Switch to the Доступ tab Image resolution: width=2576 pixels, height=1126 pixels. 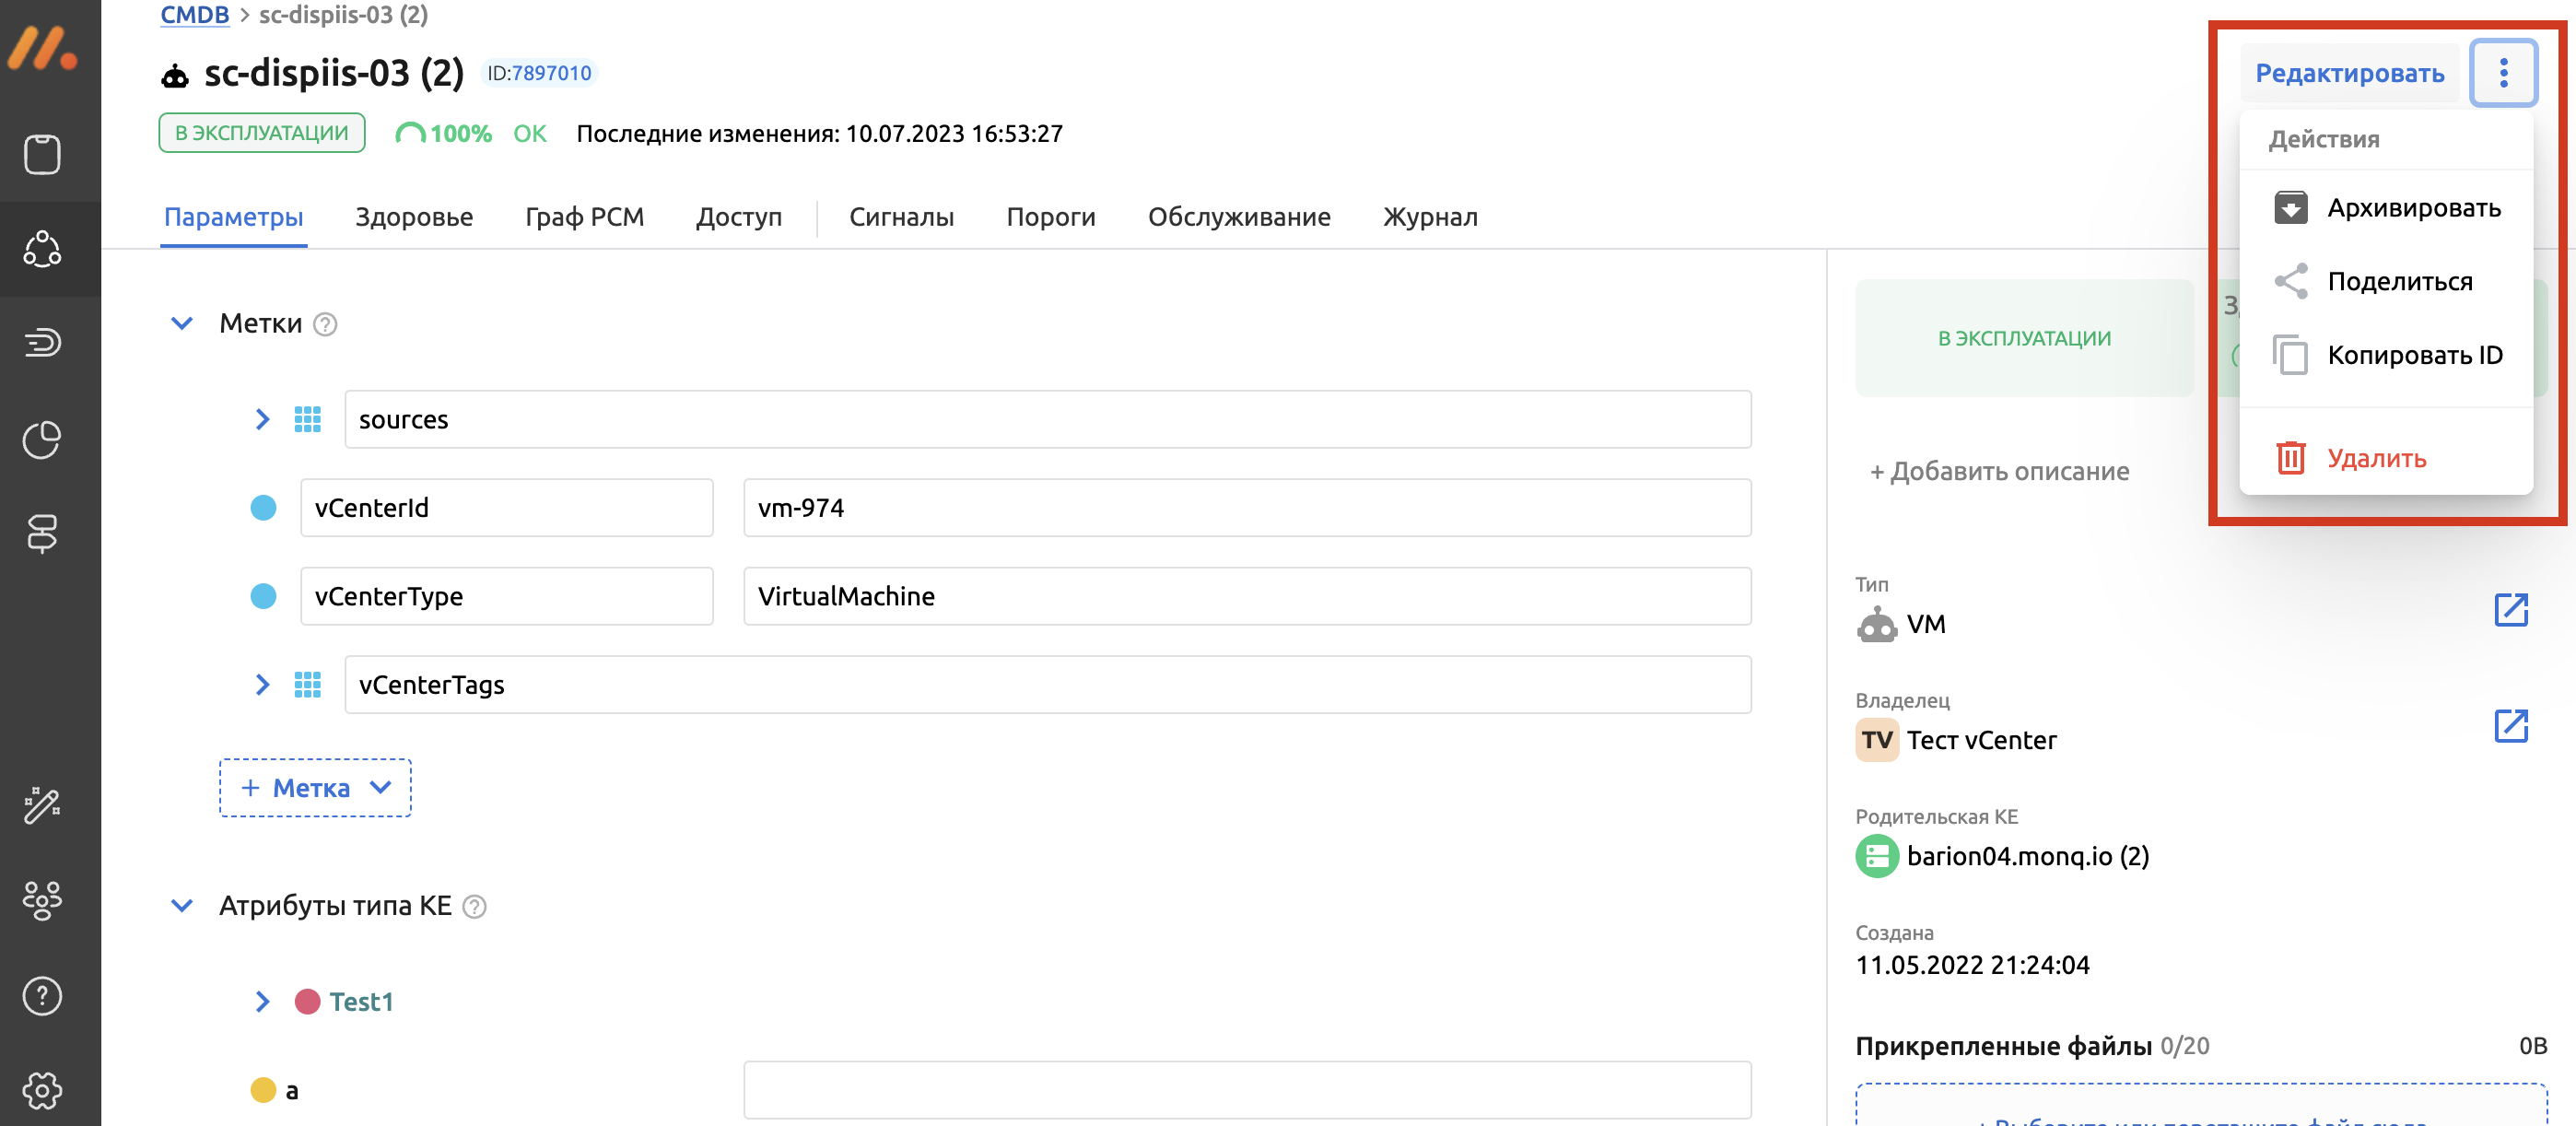(x=739, y=217)
